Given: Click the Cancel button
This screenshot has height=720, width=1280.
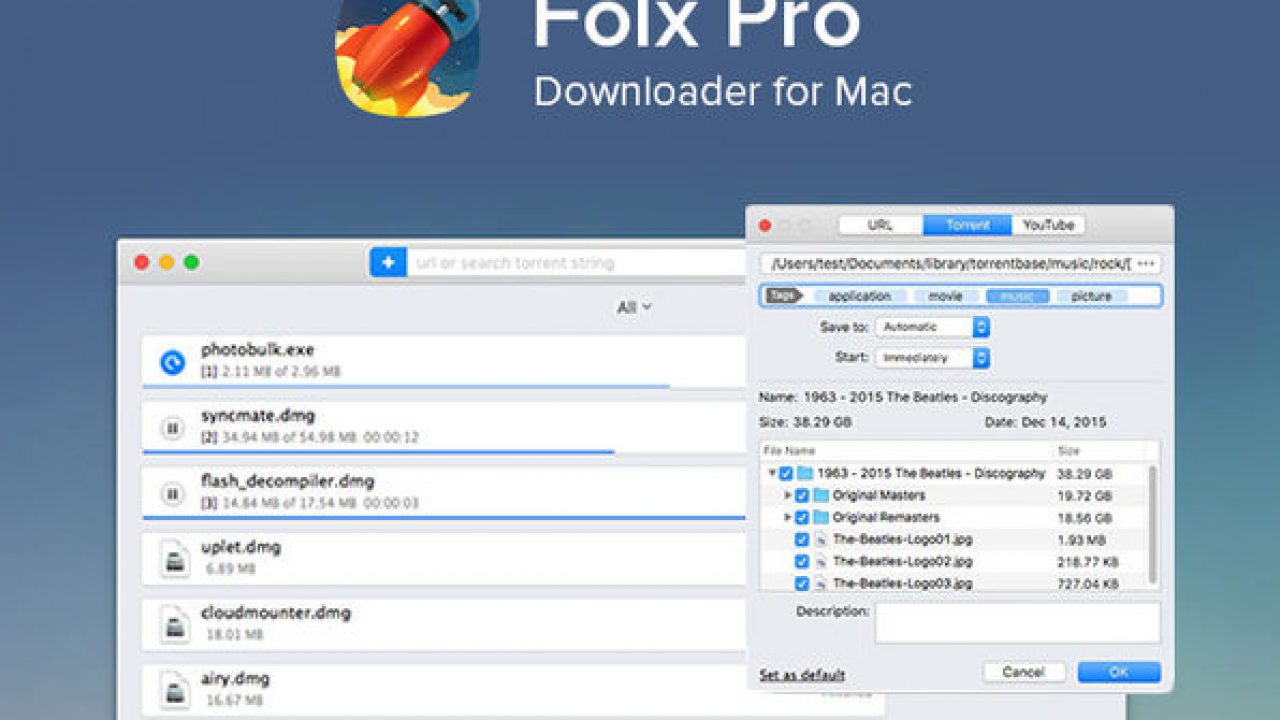Looking at the screenshot, I should click(x=1023, y=672).
